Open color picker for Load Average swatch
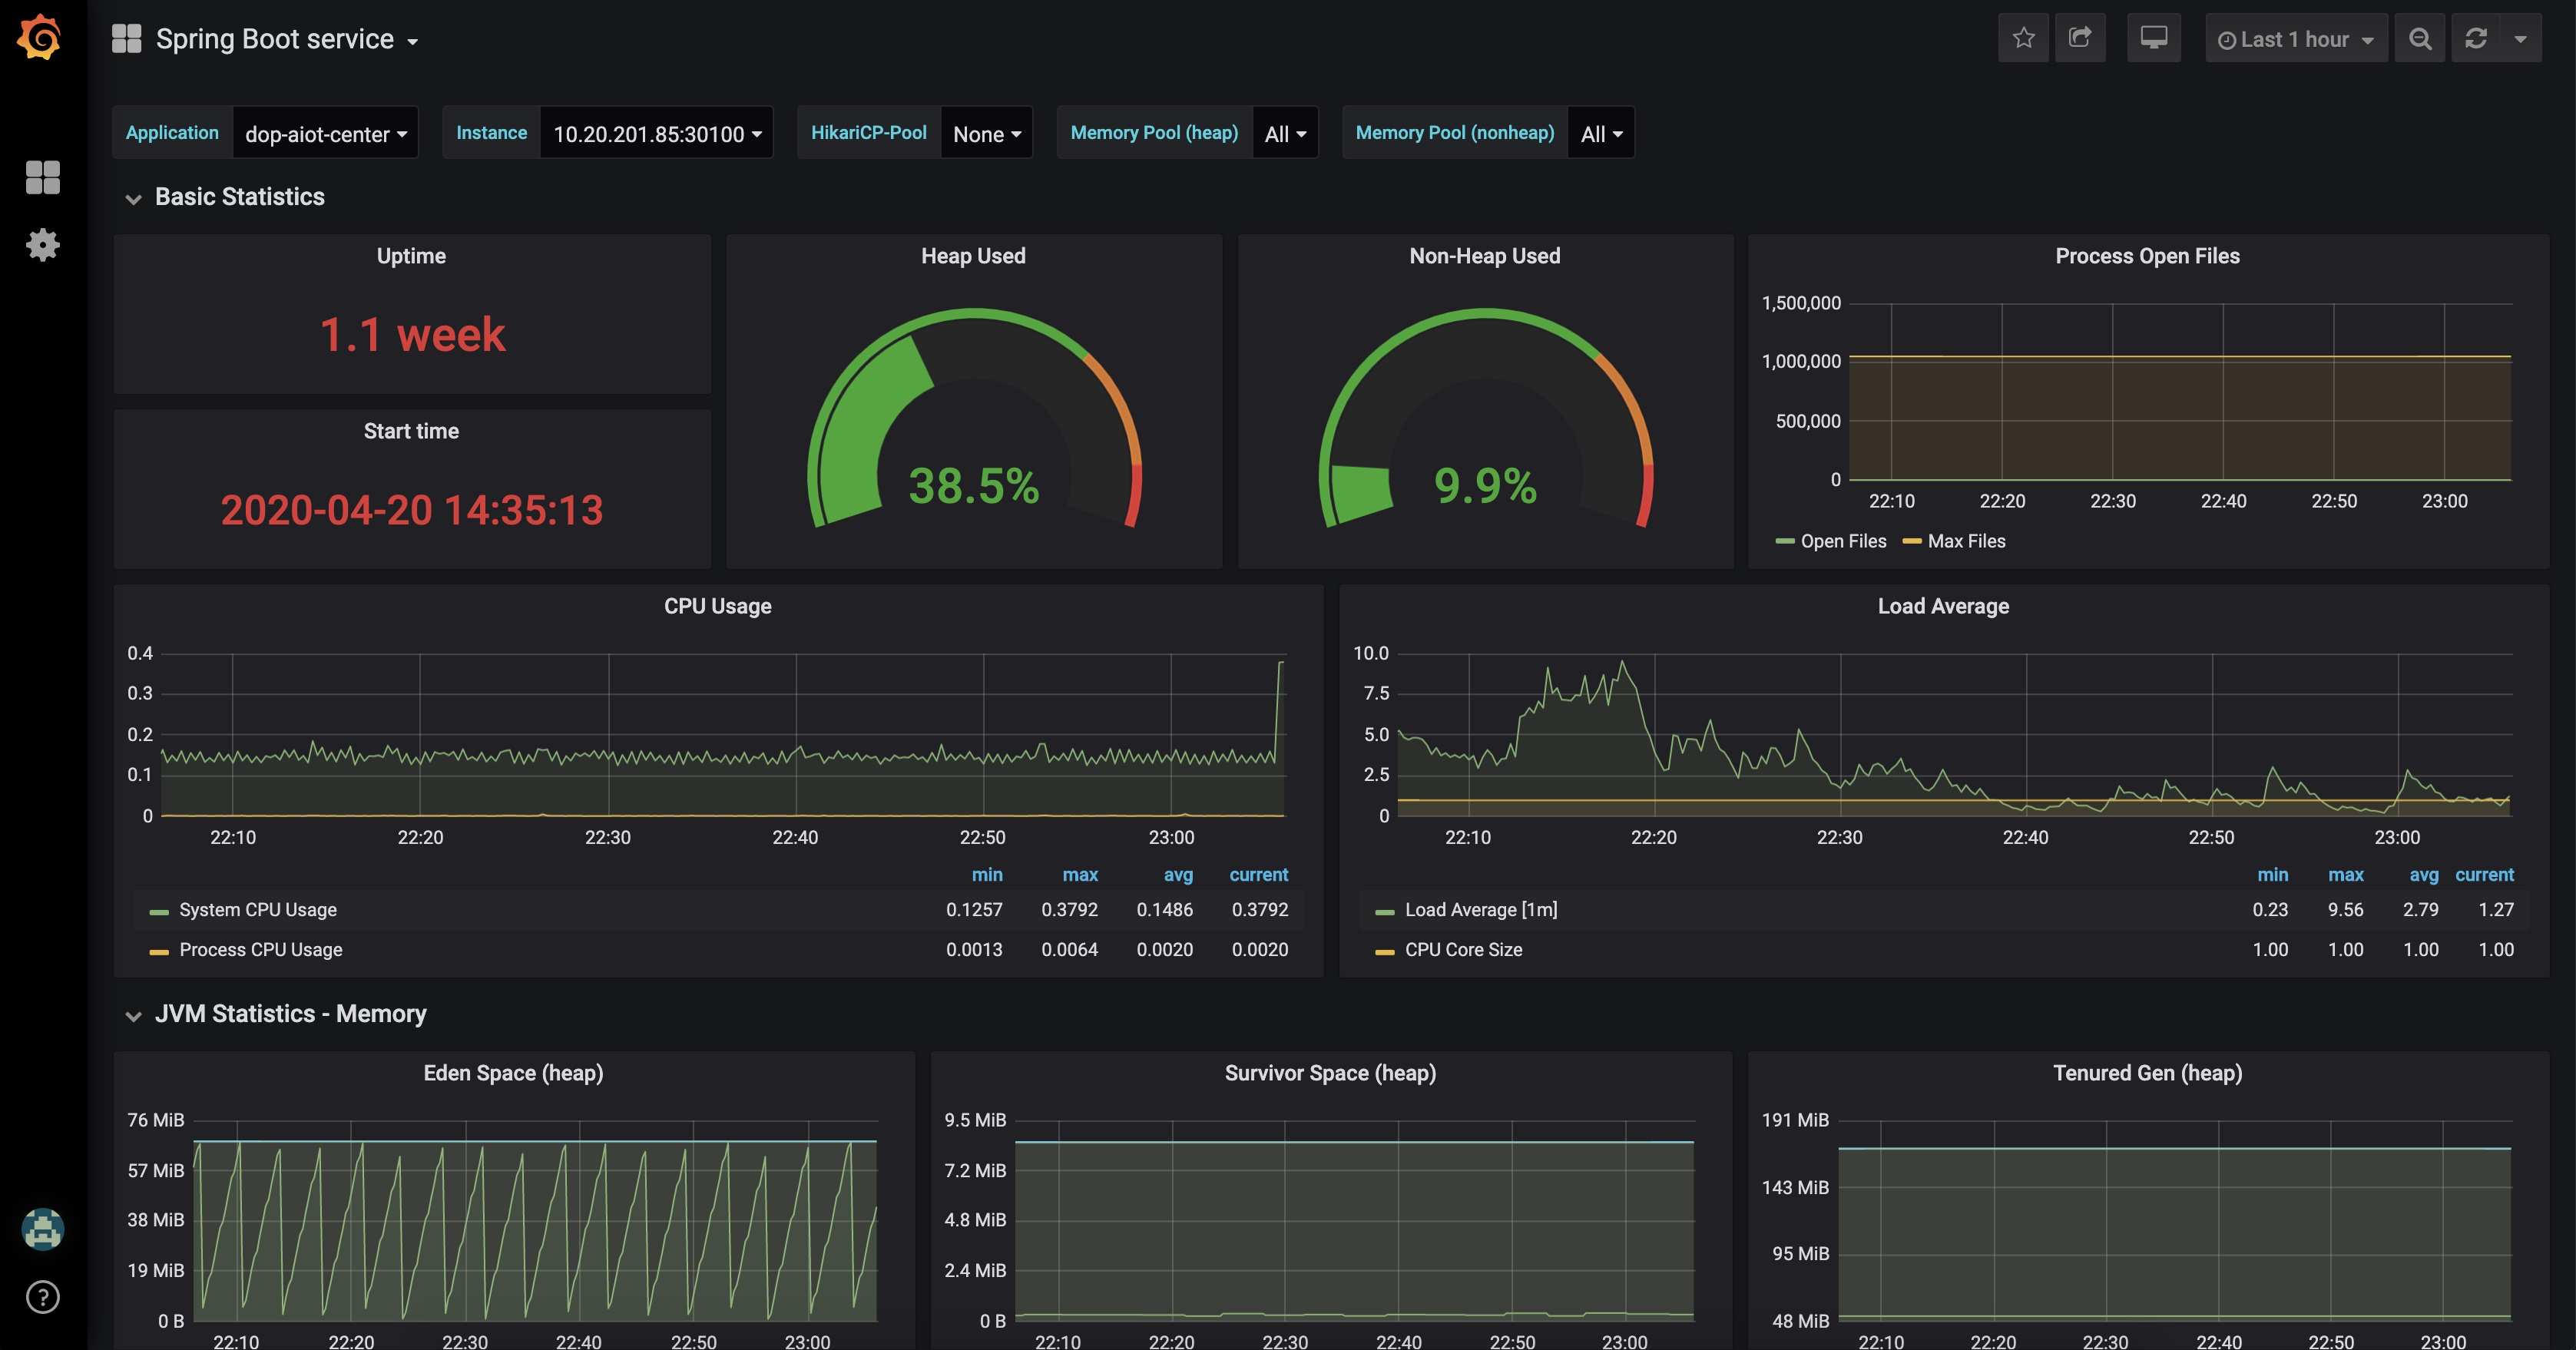The width and height of the screenshot is (2576, 1350). pos(1385,912)
